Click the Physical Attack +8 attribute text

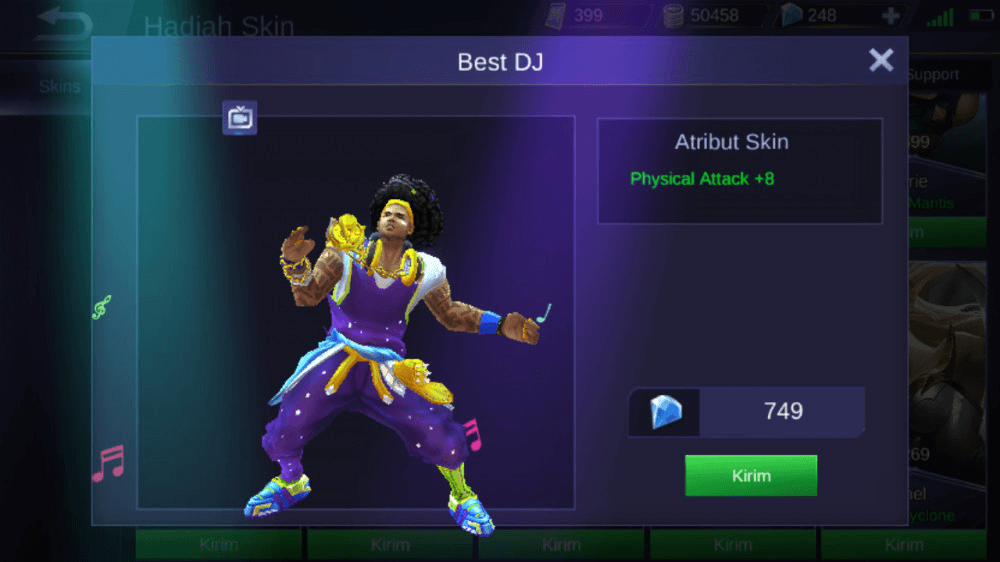coord(702,179)
